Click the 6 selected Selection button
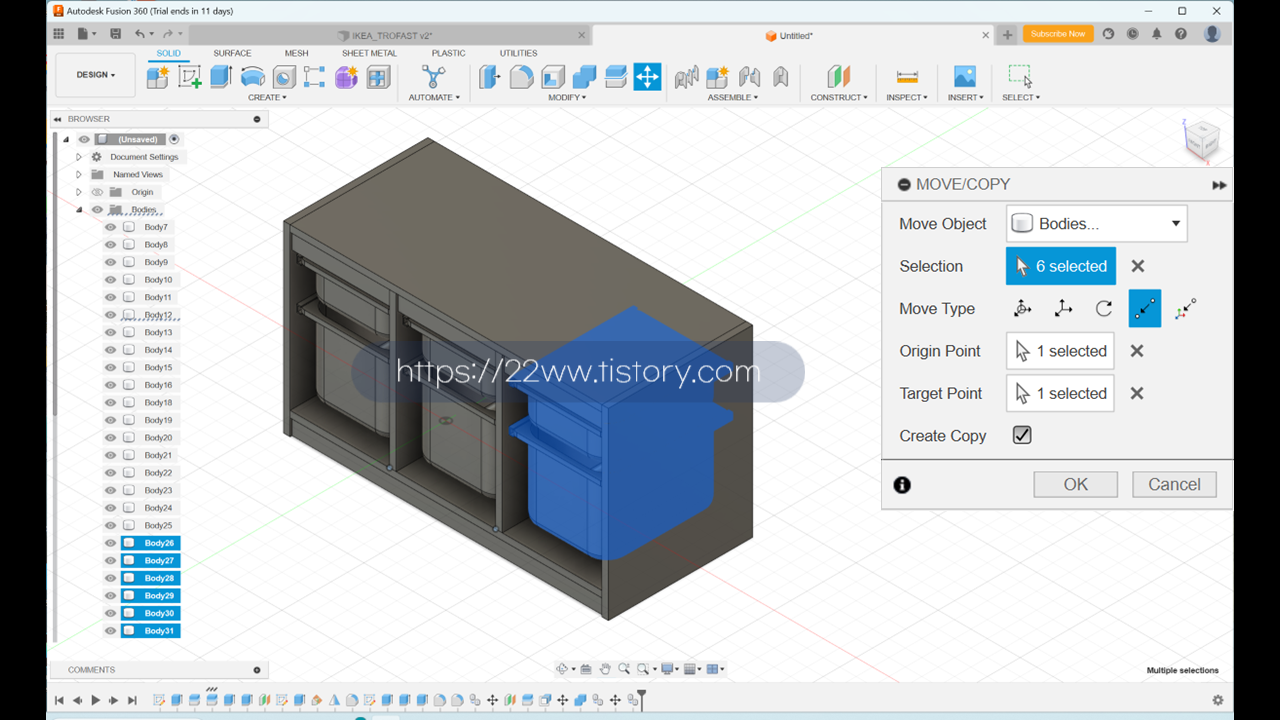Image resolution: width=1280 pixels, height=720 pixels. point(1061,267)
